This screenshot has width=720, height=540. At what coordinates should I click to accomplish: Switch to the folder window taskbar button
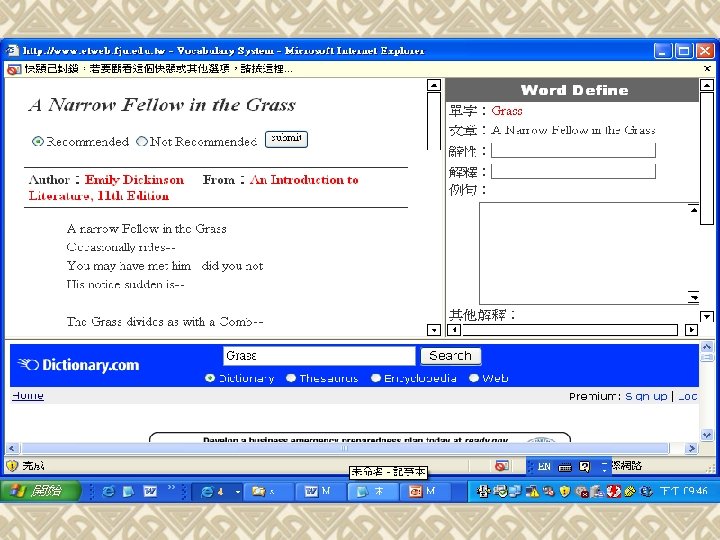[269, 491]
